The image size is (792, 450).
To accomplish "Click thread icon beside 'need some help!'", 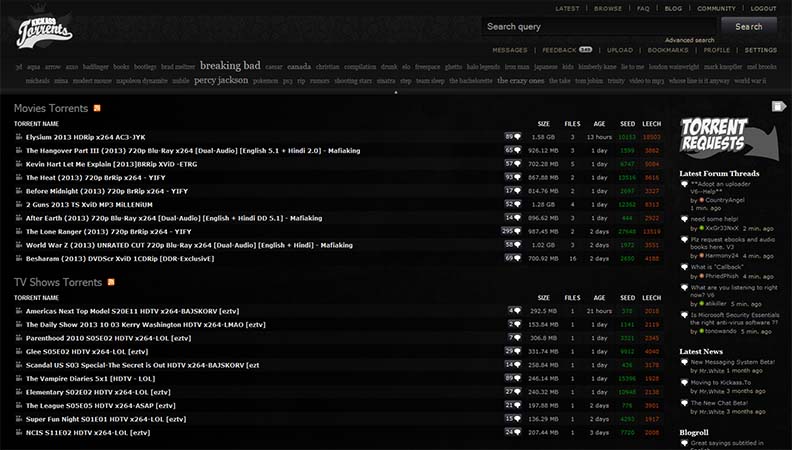I will click(684, 219).
